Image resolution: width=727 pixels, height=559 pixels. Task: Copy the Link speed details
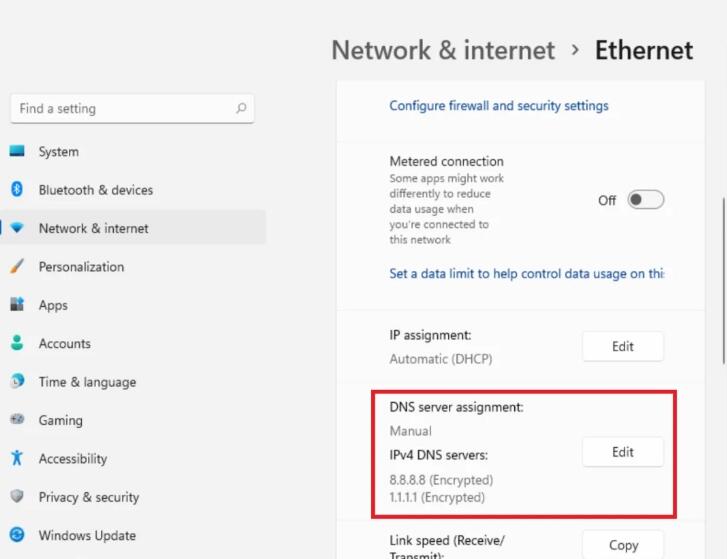pyautogui.click(x=623, y=545)
